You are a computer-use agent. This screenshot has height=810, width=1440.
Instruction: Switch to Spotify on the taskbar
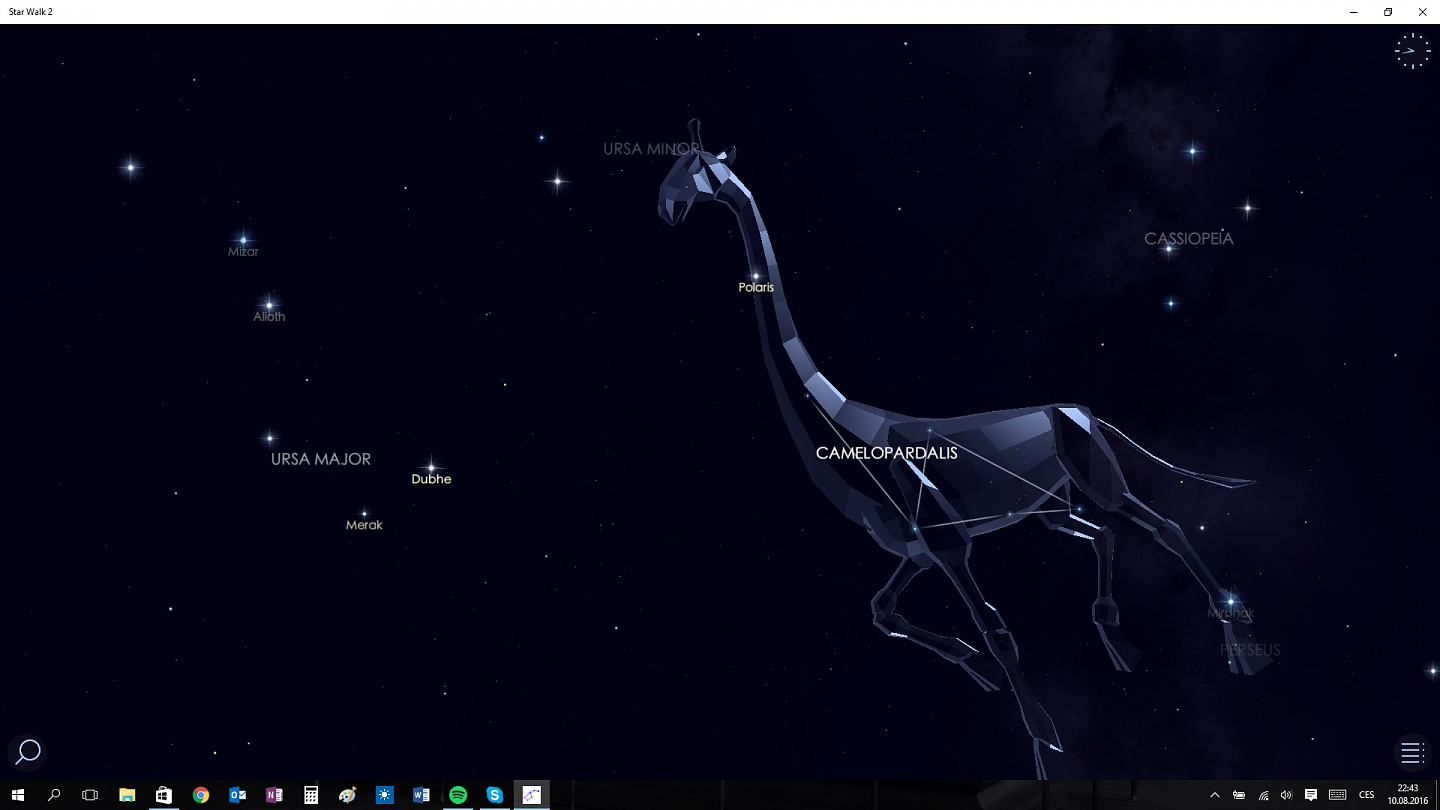click(458, 795)
